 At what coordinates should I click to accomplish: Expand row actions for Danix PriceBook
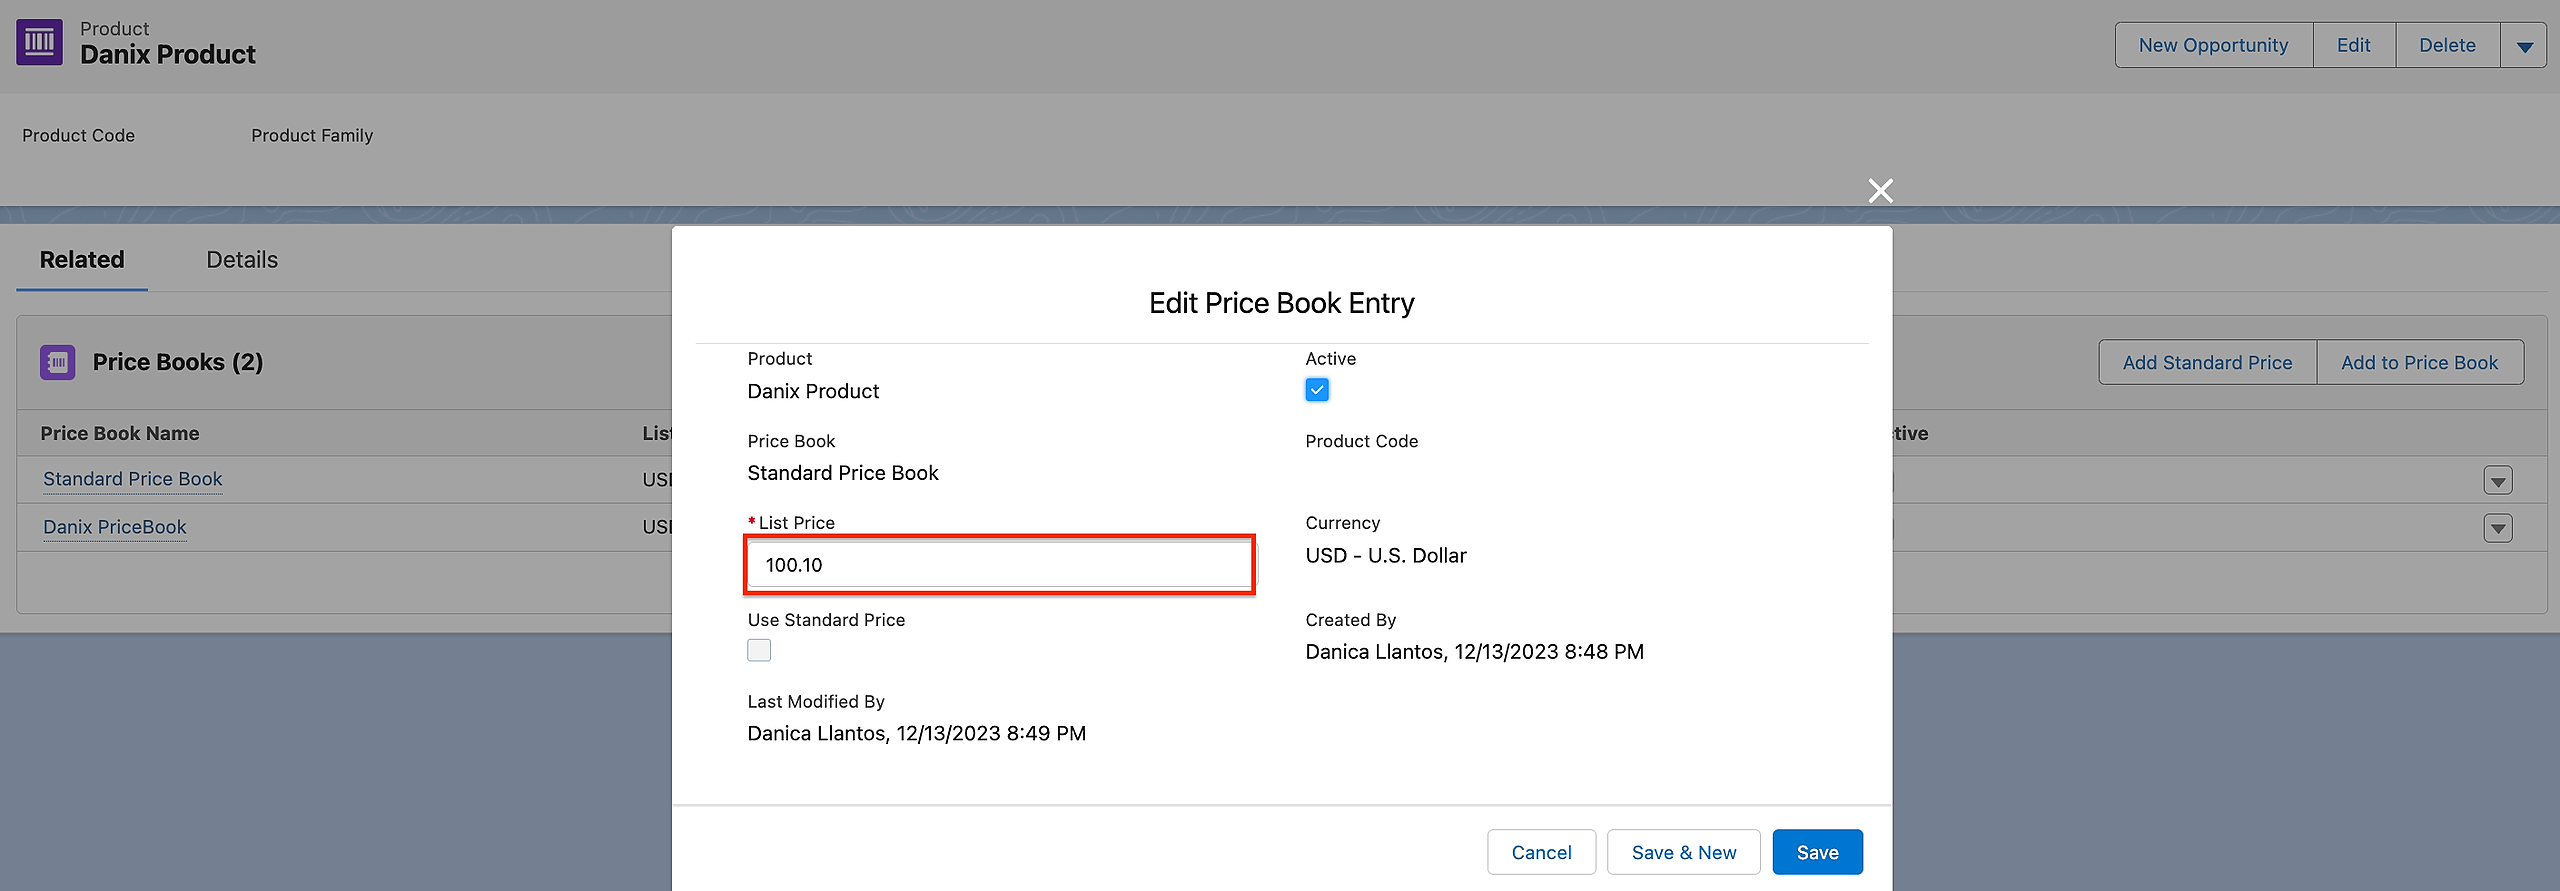pyautogui.click(x=2497, y=528)
